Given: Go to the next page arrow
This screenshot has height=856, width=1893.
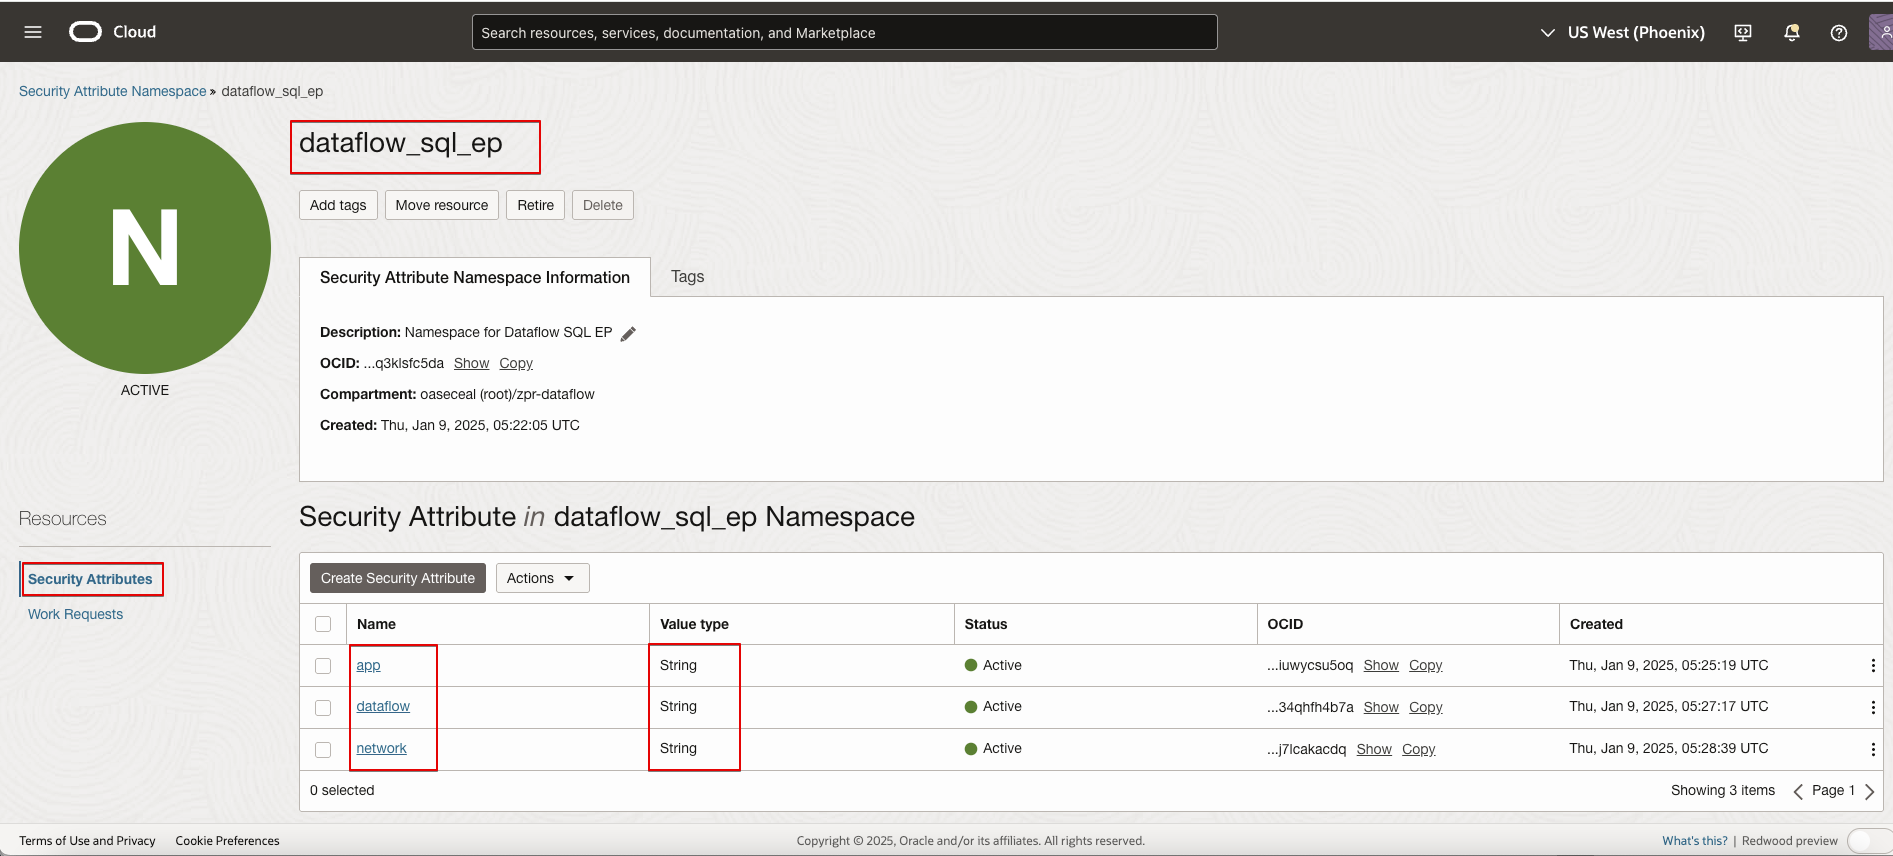Looking at the screenshot, I should click(x=1869, y=791).
